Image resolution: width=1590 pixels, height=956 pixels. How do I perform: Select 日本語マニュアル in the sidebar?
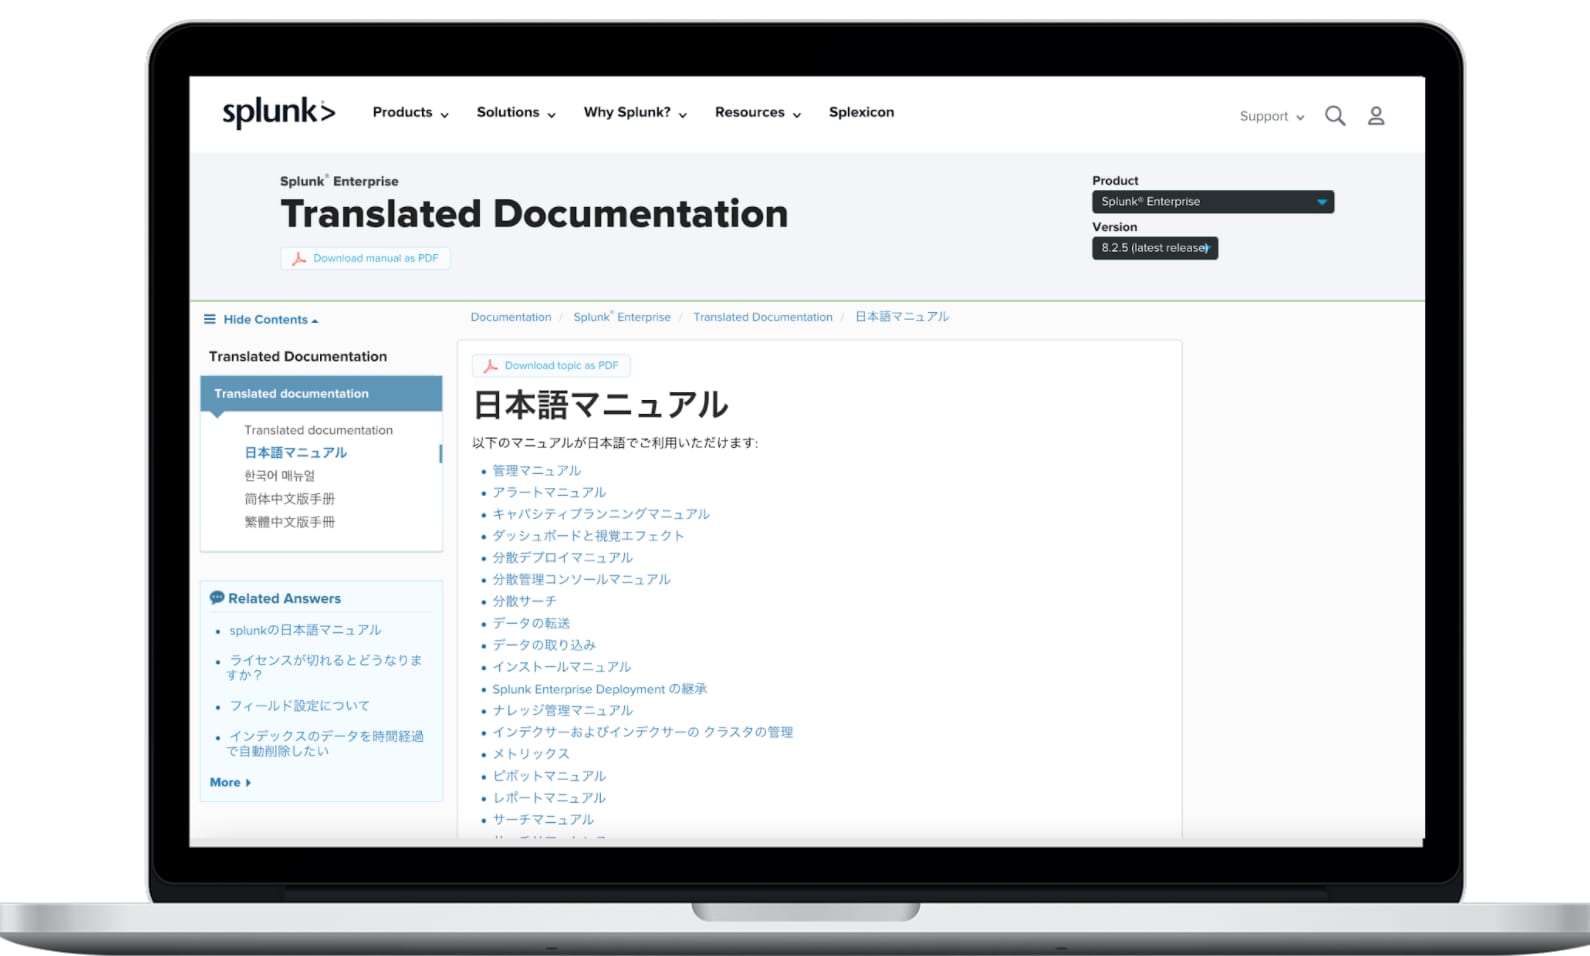(x=296, y=453)
